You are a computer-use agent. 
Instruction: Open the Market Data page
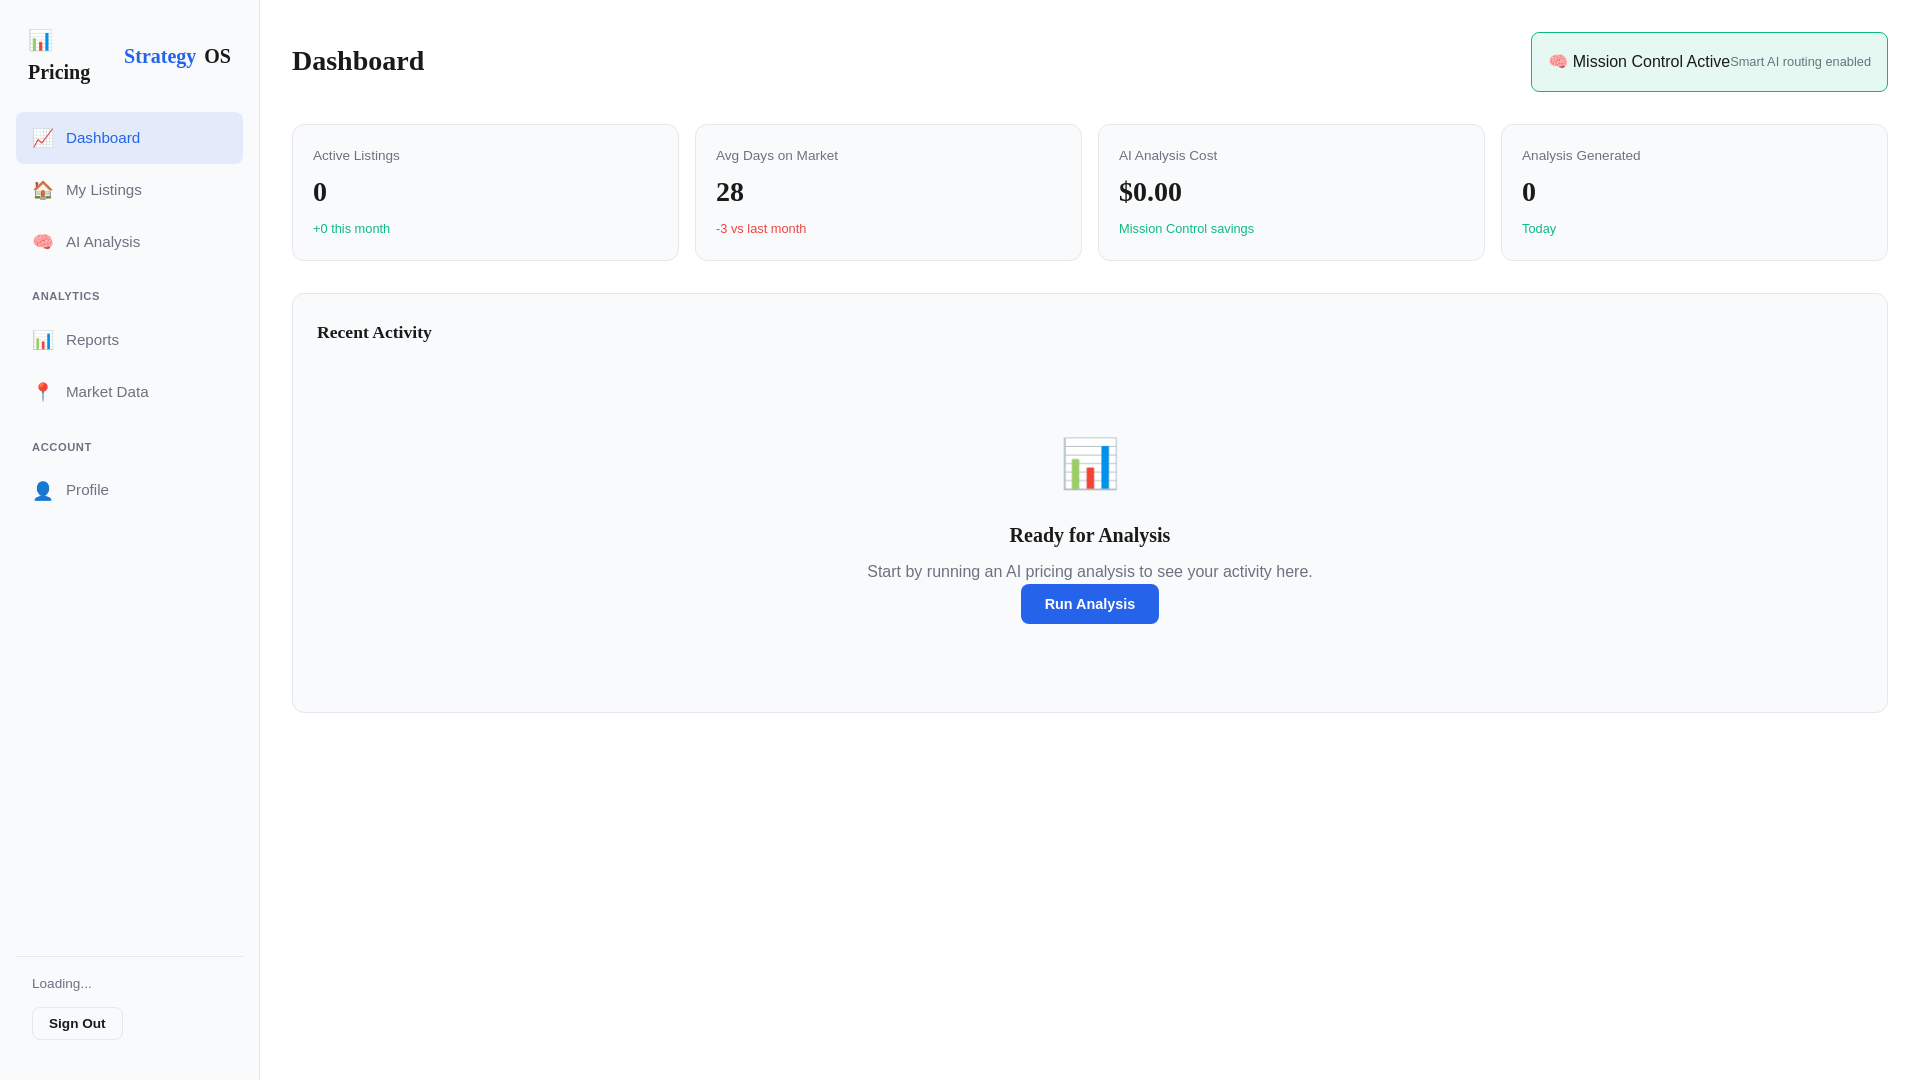tap(129, 392)
